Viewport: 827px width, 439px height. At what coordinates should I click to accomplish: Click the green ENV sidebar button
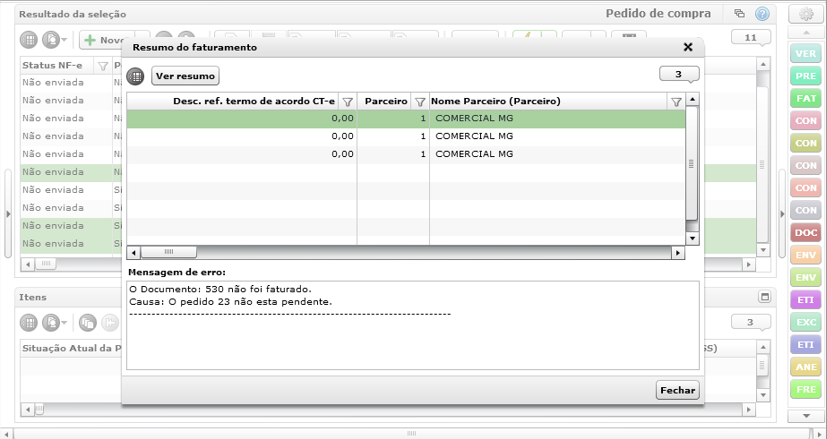click(806, 278)
